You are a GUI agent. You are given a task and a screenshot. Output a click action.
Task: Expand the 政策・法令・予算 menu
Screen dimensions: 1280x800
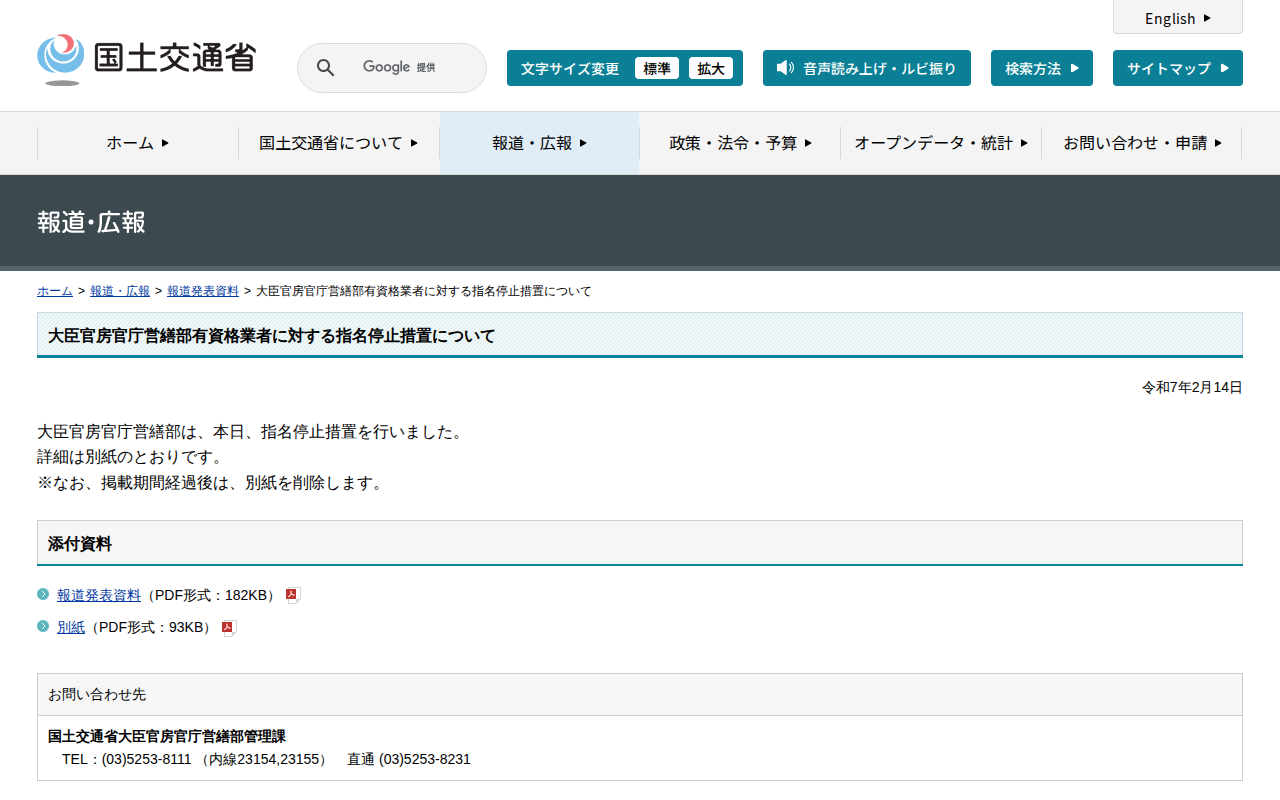[x=740, y=143]
